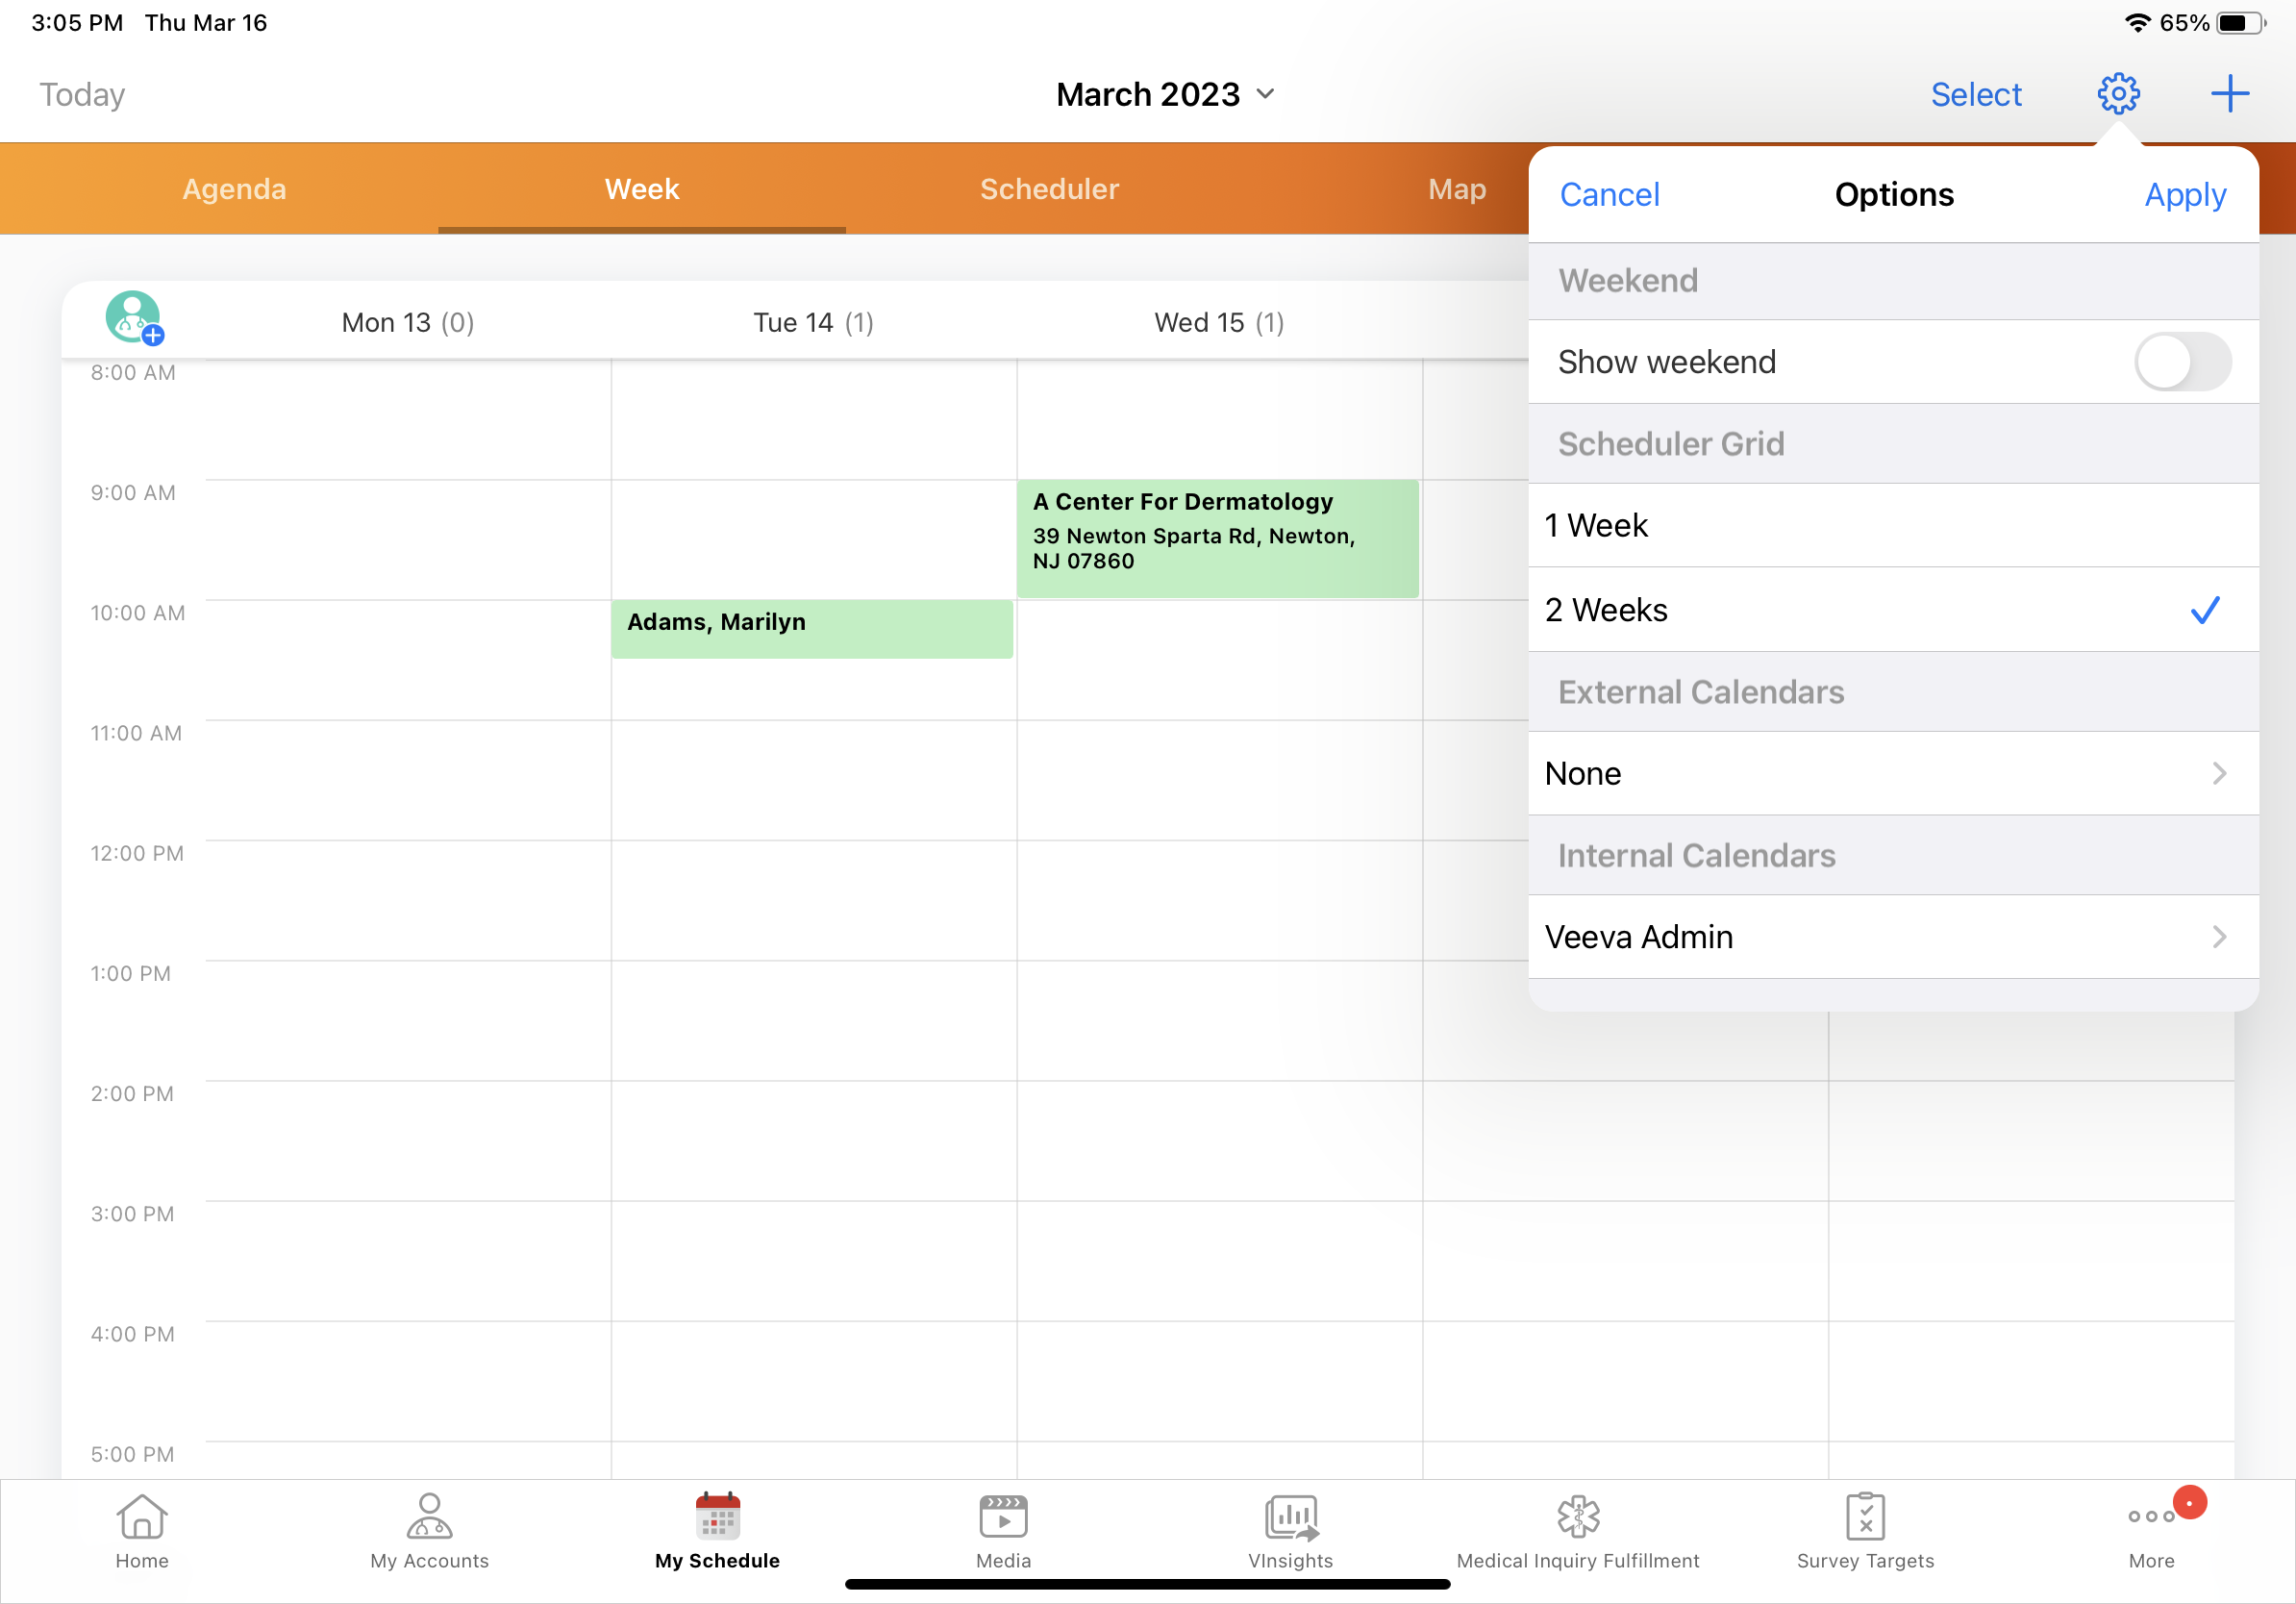This screenshot has height=1604, width=2296.
Task: Tap the add account avatar icon
Action: [x=134, y=318]
